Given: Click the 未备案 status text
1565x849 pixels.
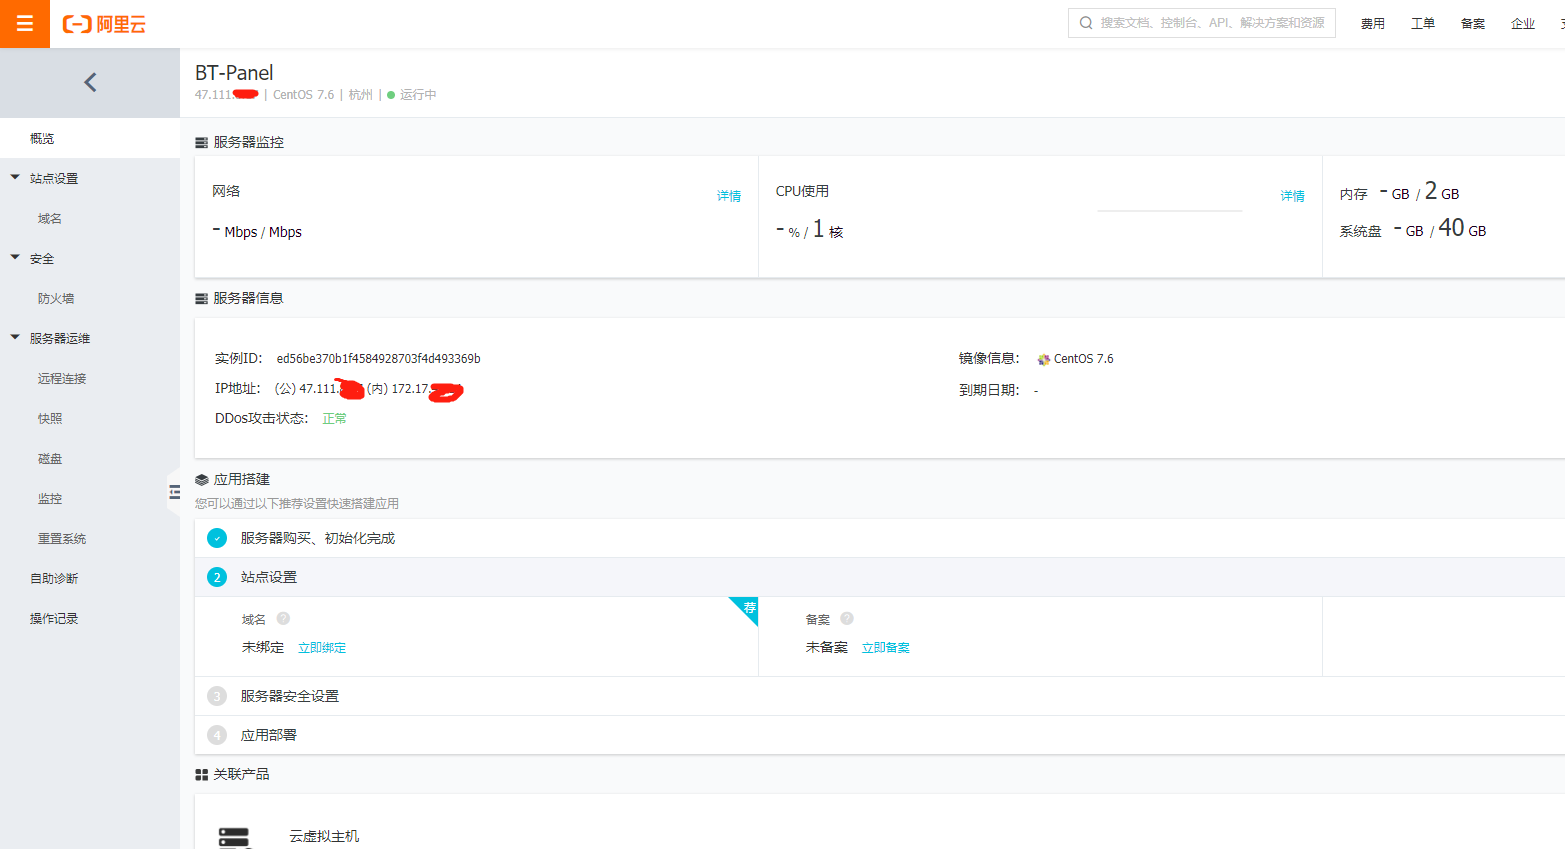Looking at the screenshot, I should (x=827, y=648).
